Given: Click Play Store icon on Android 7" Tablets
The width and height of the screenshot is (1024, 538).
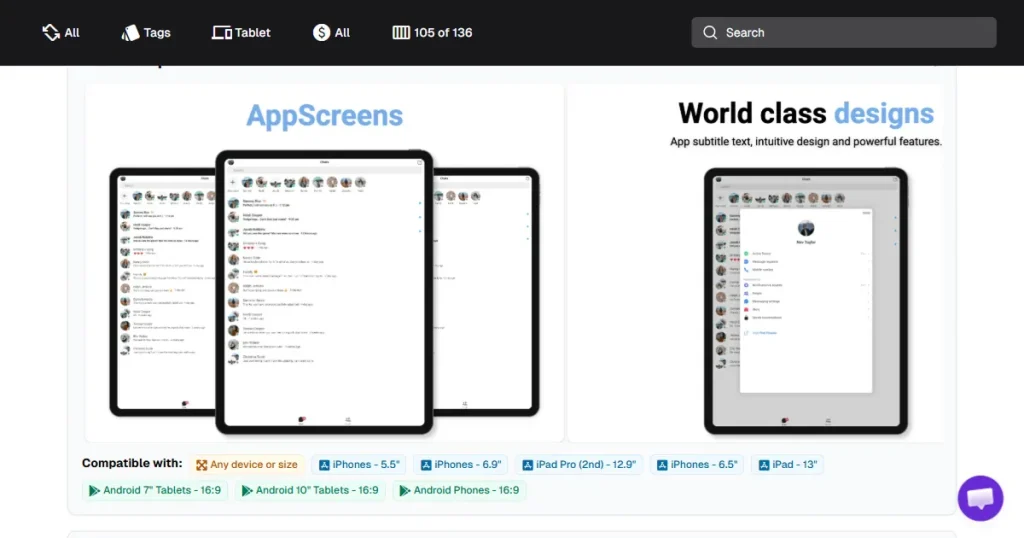Looking at the screenshot, I should click(x=94, y=490).
